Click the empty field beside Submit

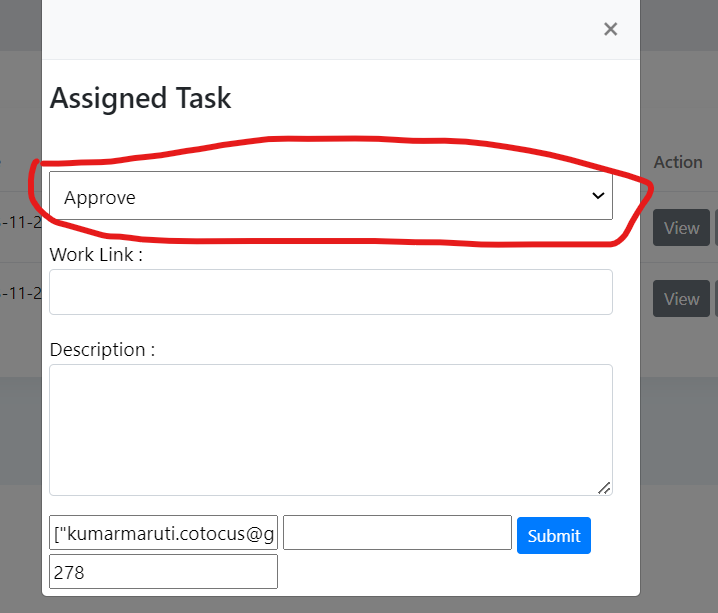[397, 533]
